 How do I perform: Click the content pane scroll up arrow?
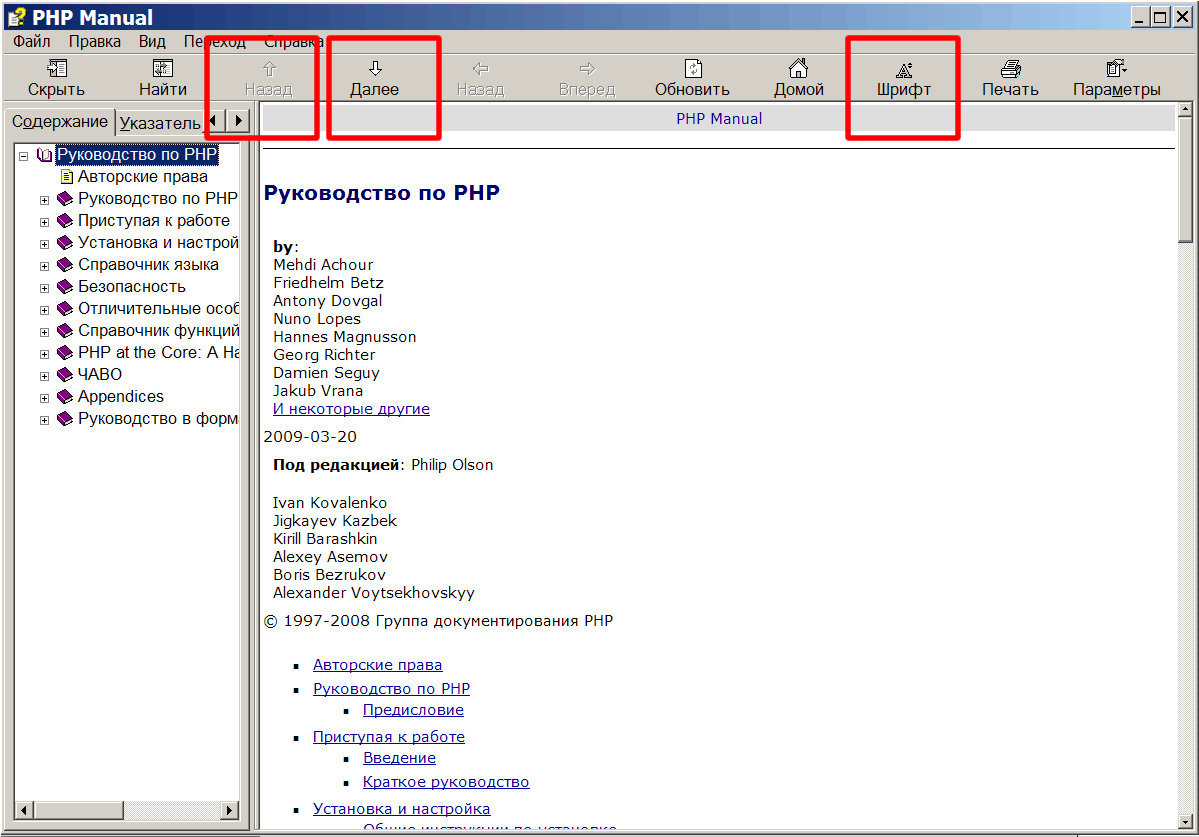click(1185, 109)
